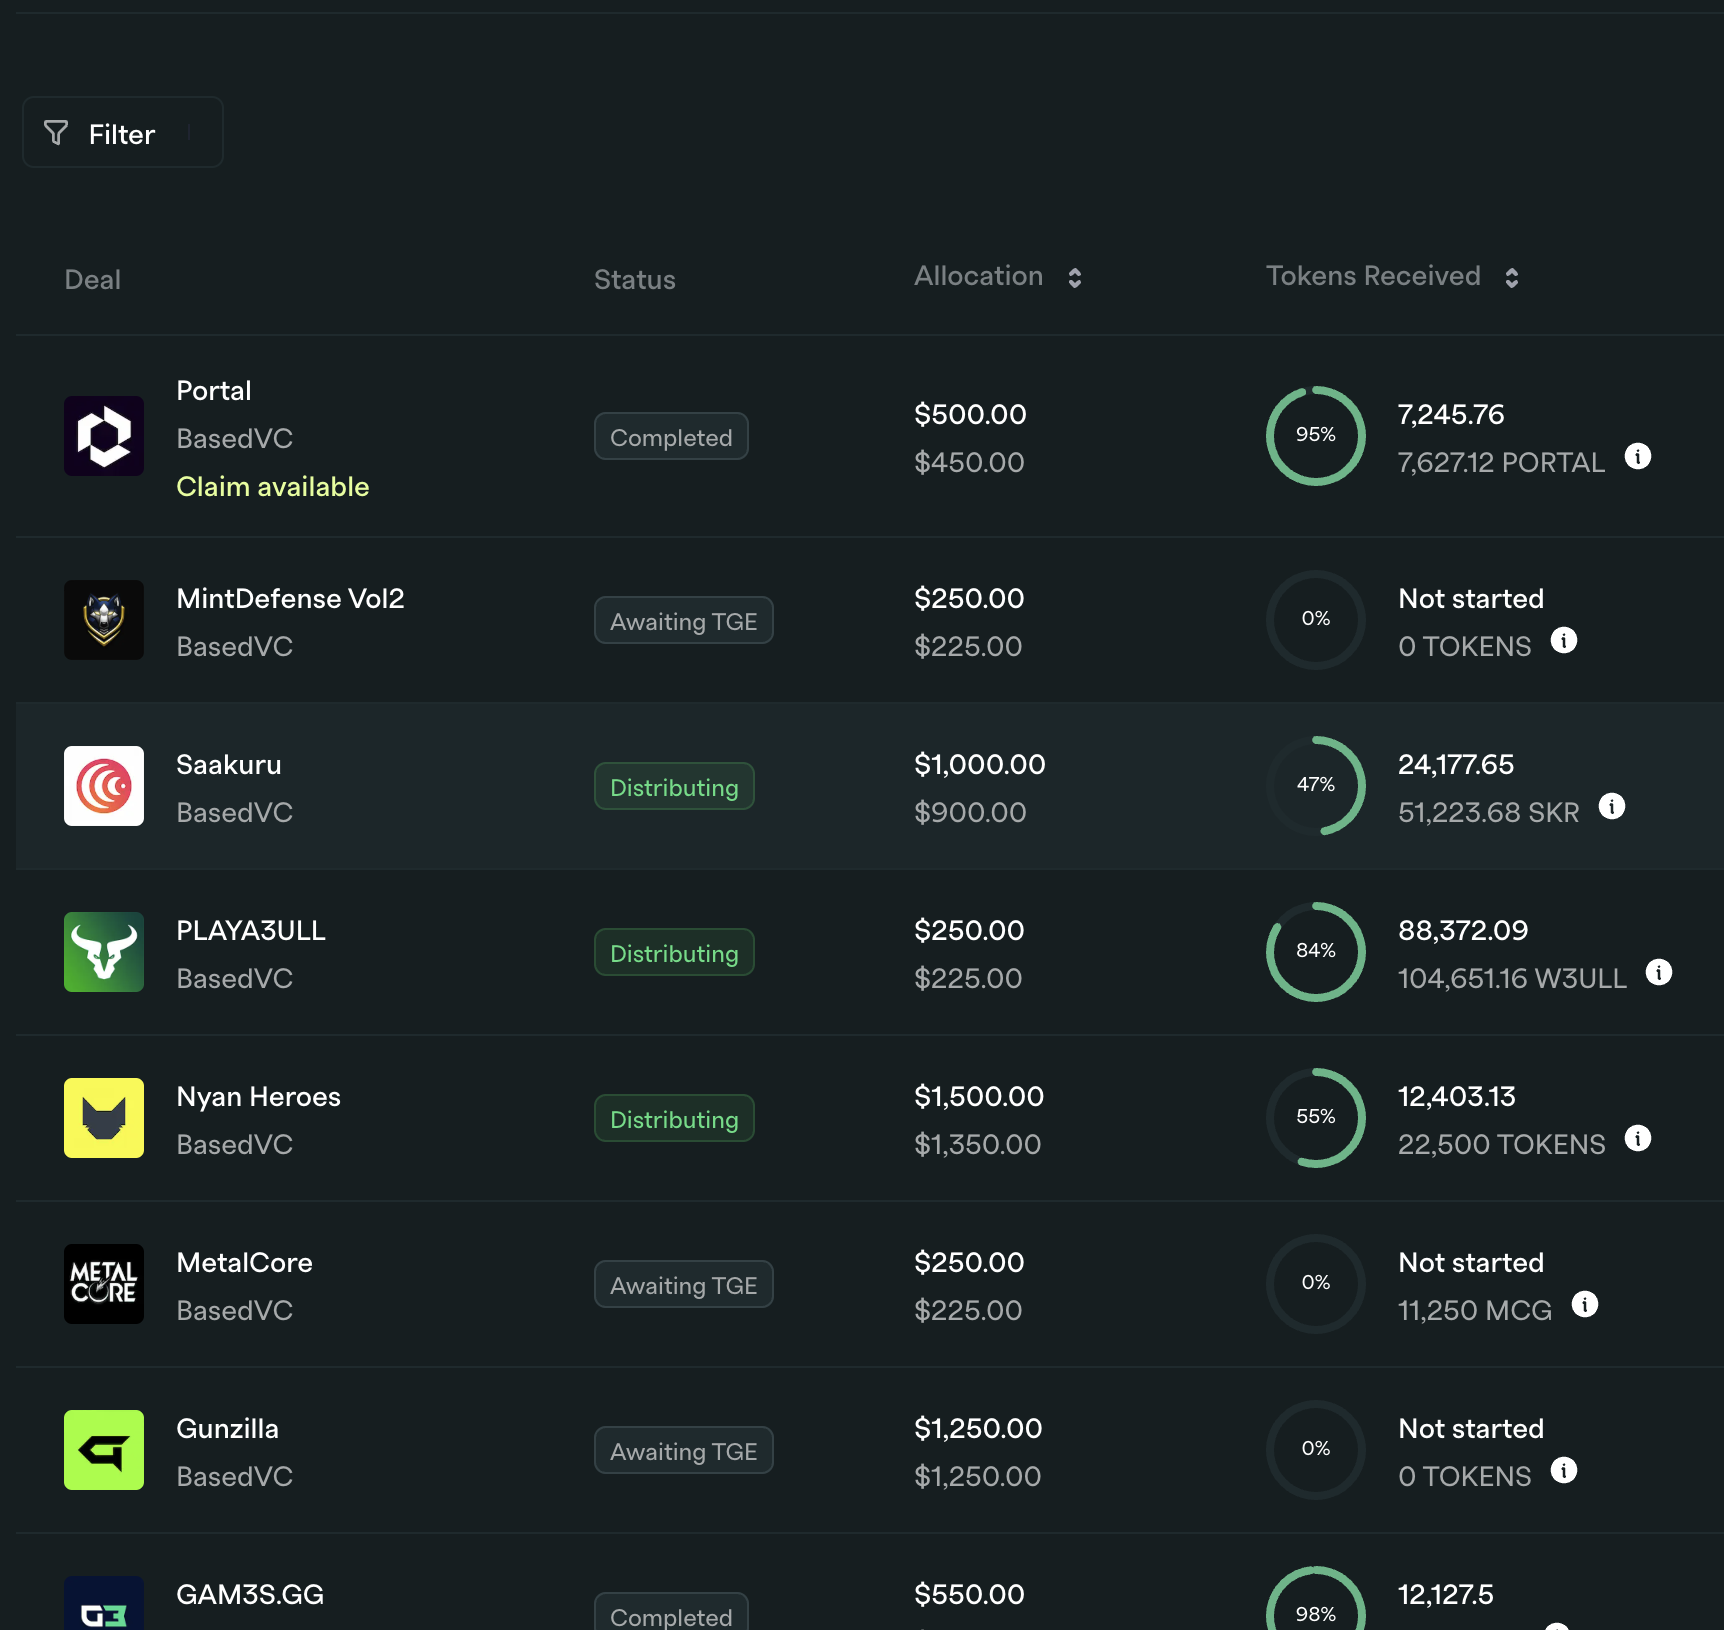Screen dimensions: 1724x1630
Task: Sort by Allocation column arrows
Action: (x=1074, y=278)
